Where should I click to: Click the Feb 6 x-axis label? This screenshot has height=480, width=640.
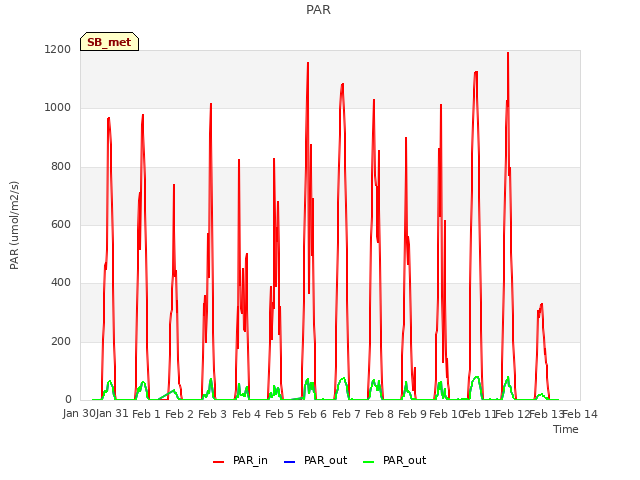click(x=312, y=414)
